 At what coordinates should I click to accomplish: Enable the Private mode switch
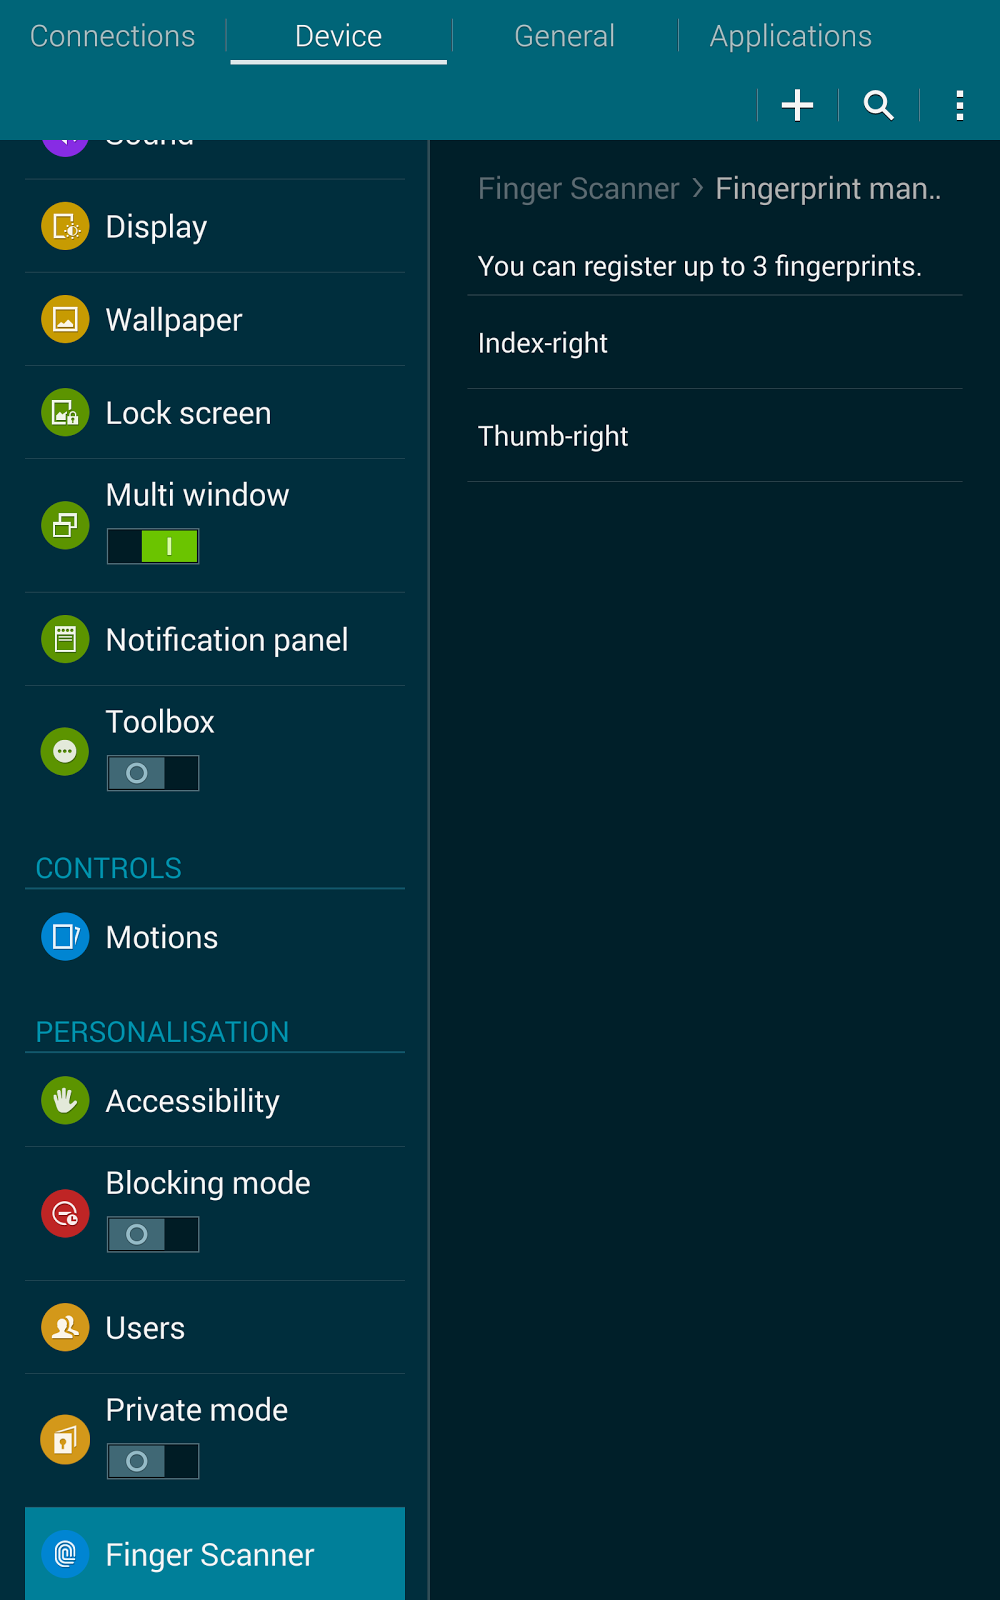coord(153,1462)
